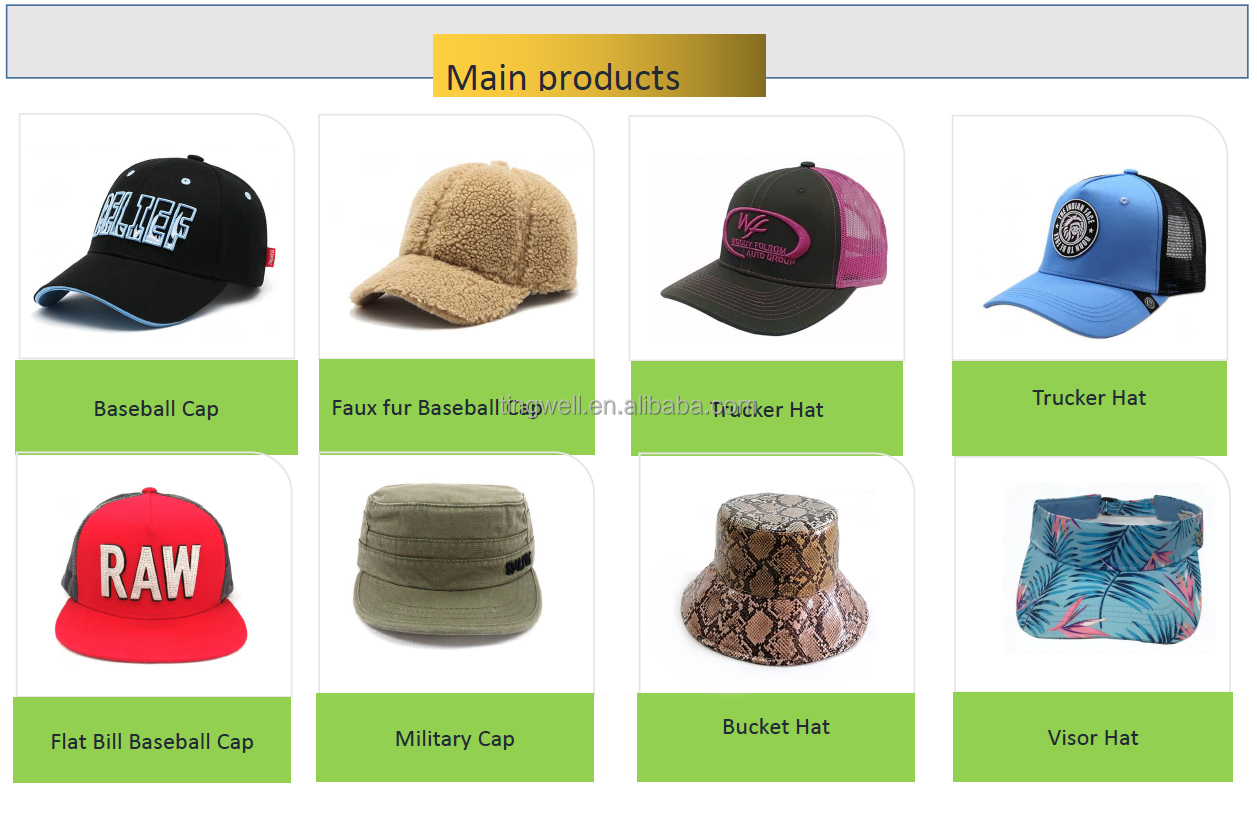
Task: Click the alibaba.com watermark text
Action: (629, 406)
